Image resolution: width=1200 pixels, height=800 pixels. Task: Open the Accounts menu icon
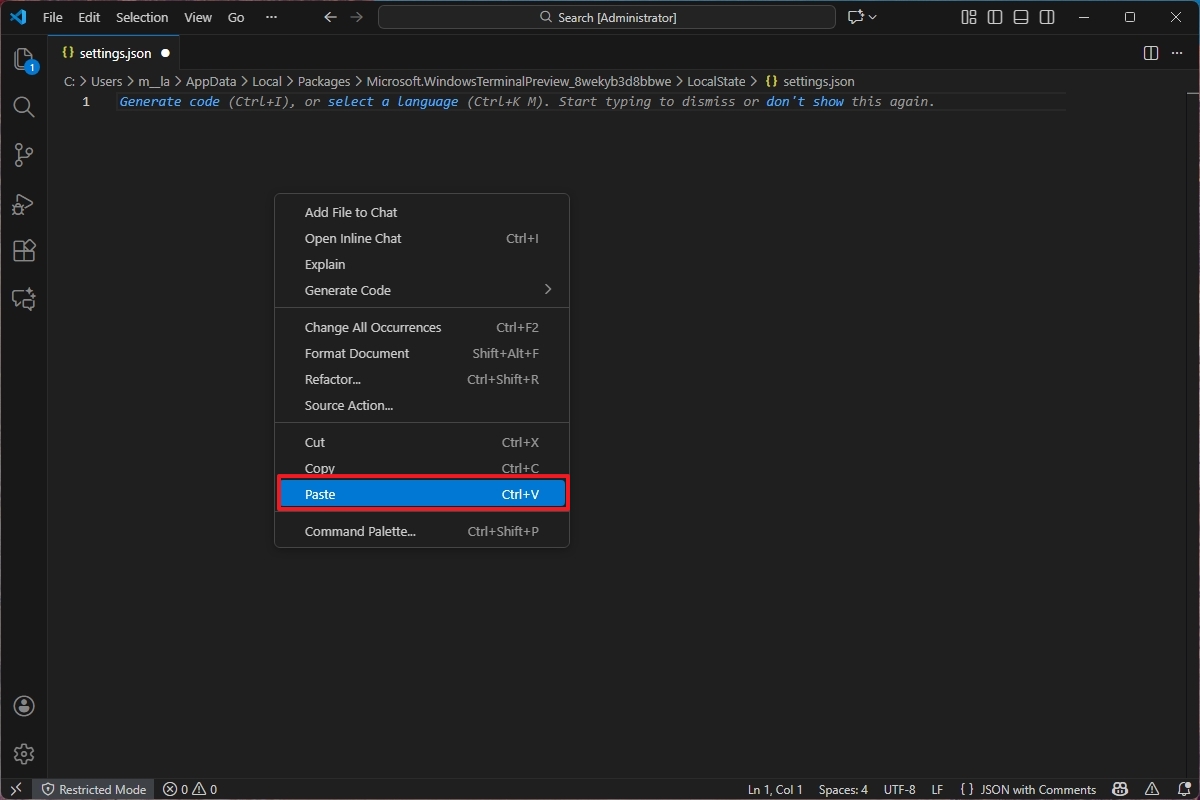pyautogui.click(x=24, y=706)
